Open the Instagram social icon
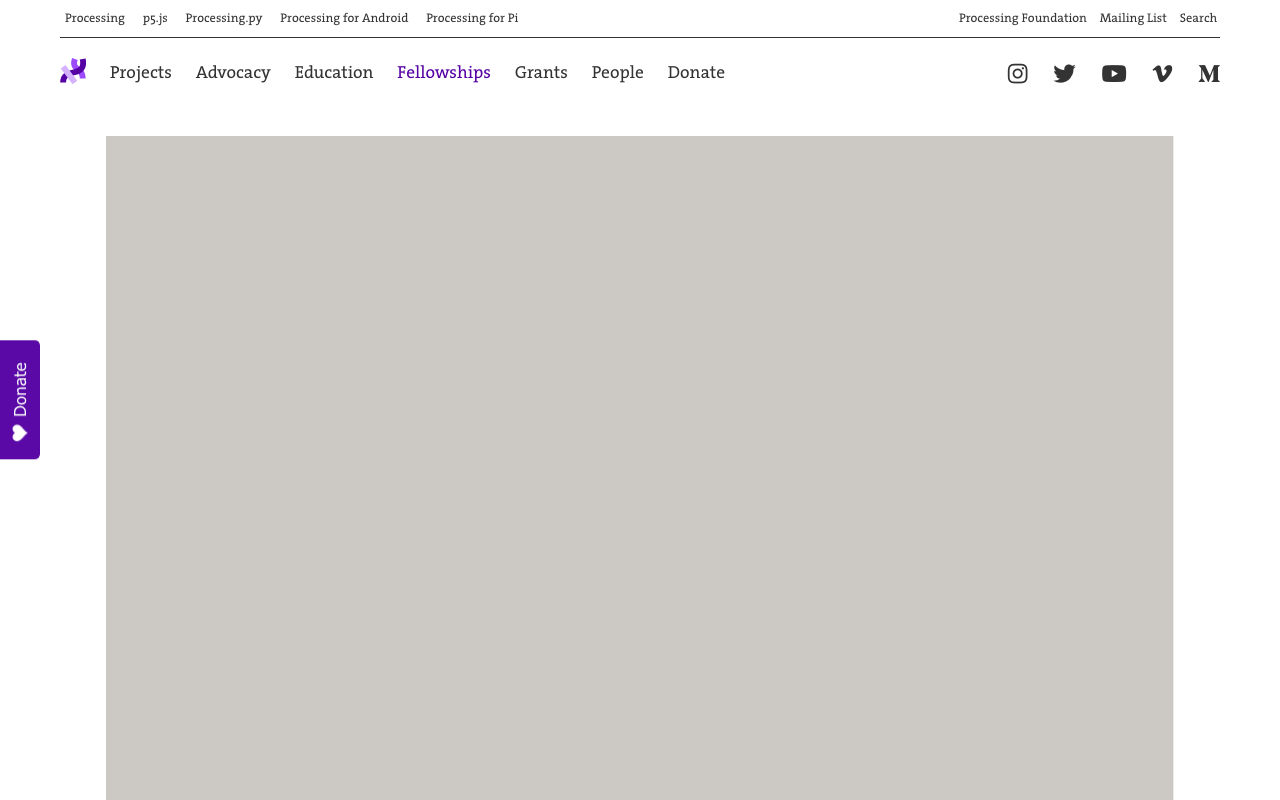The width and height of the screenshot is (1280, 800). point(1017,73)
